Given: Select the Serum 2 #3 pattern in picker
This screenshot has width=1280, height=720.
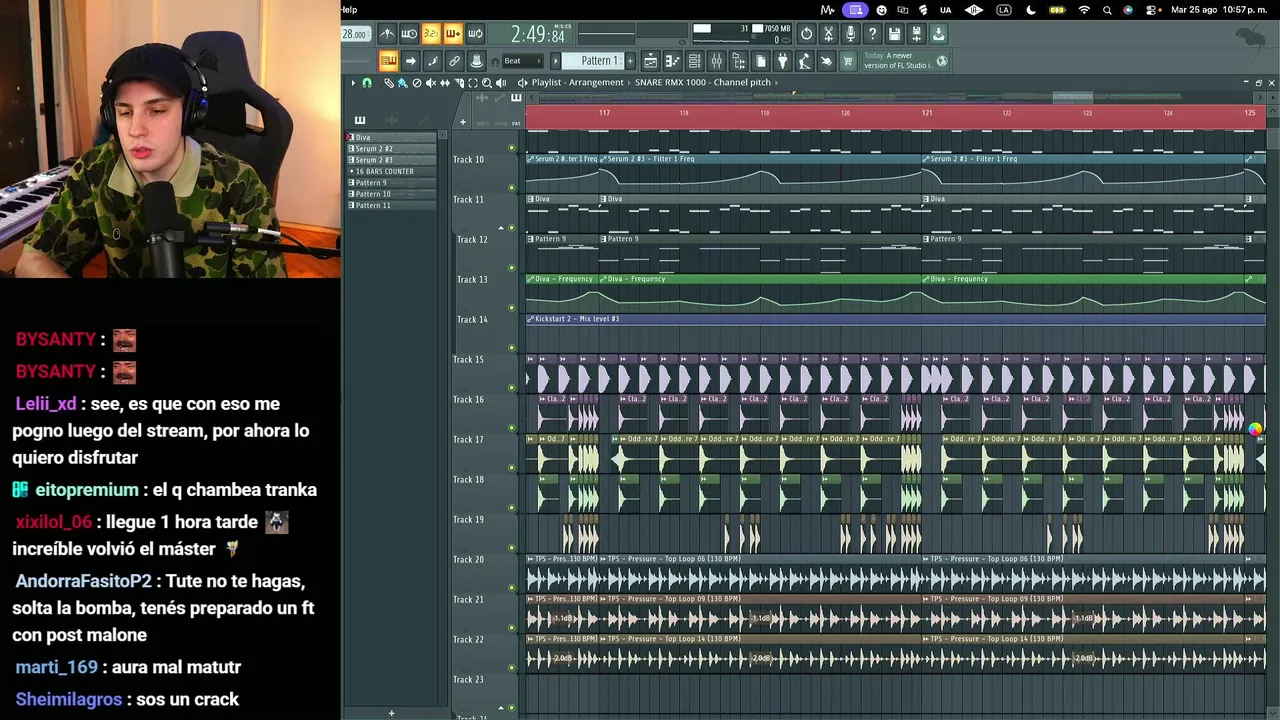Looking at the screenshot, I should (x=392, y=160).
